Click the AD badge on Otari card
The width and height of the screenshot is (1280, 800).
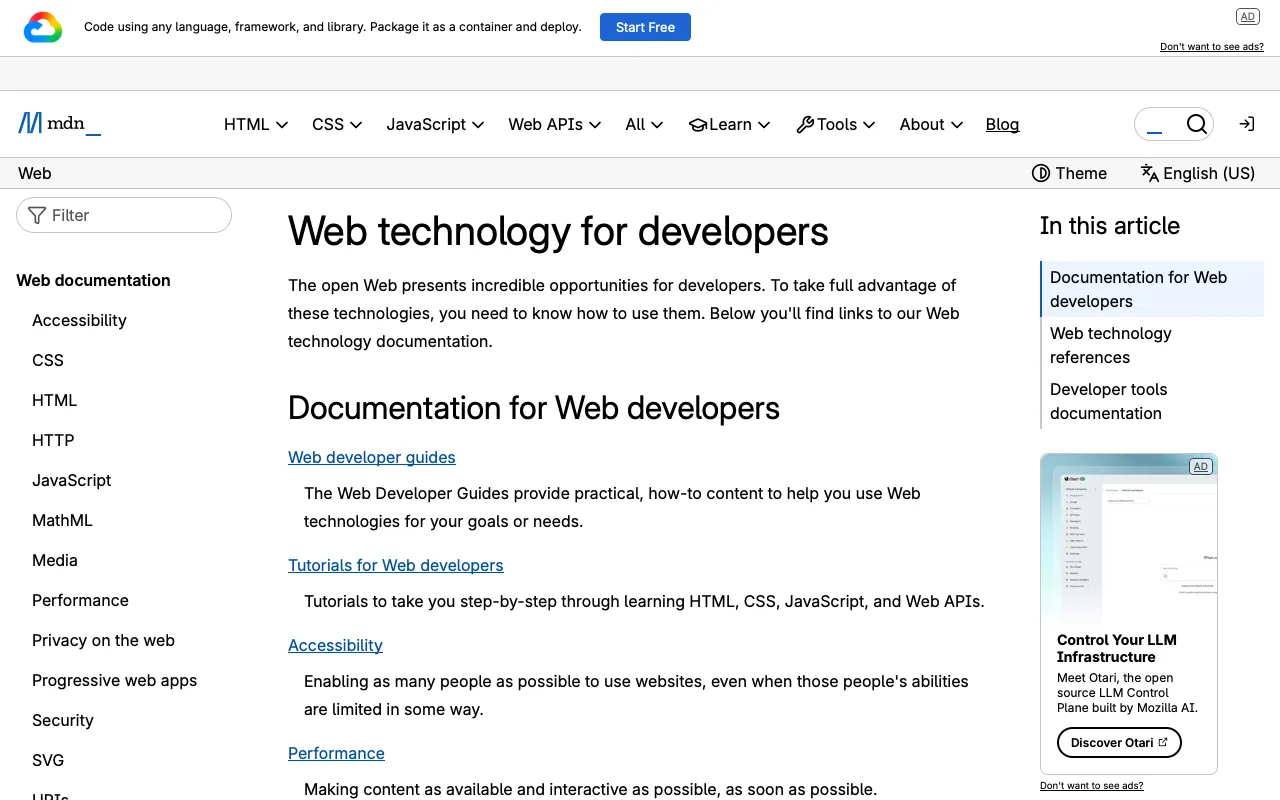click(x=1200, y=467)
